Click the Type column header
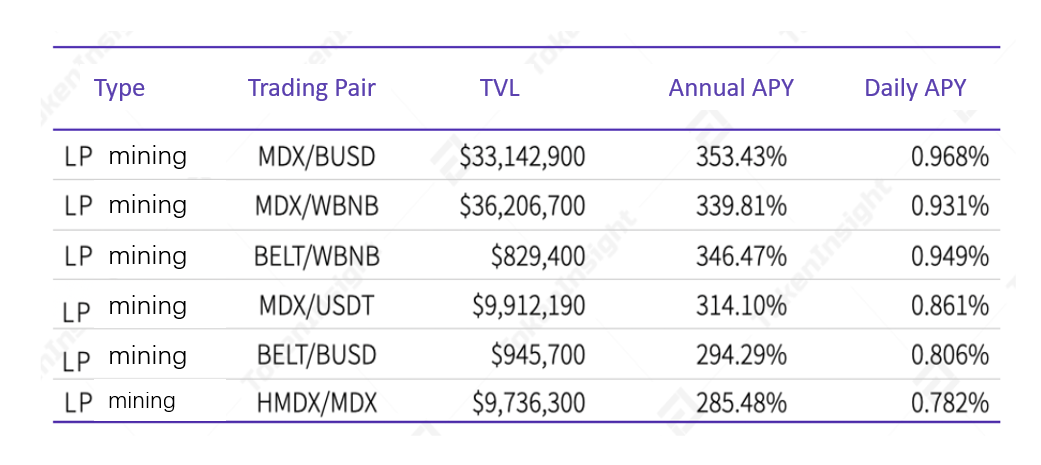 point(119,88)
